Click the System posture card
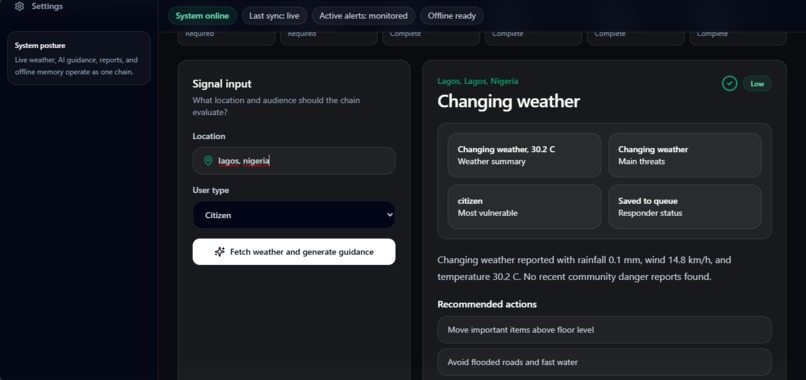The image size is (806, 380). (x=79, y=58)
